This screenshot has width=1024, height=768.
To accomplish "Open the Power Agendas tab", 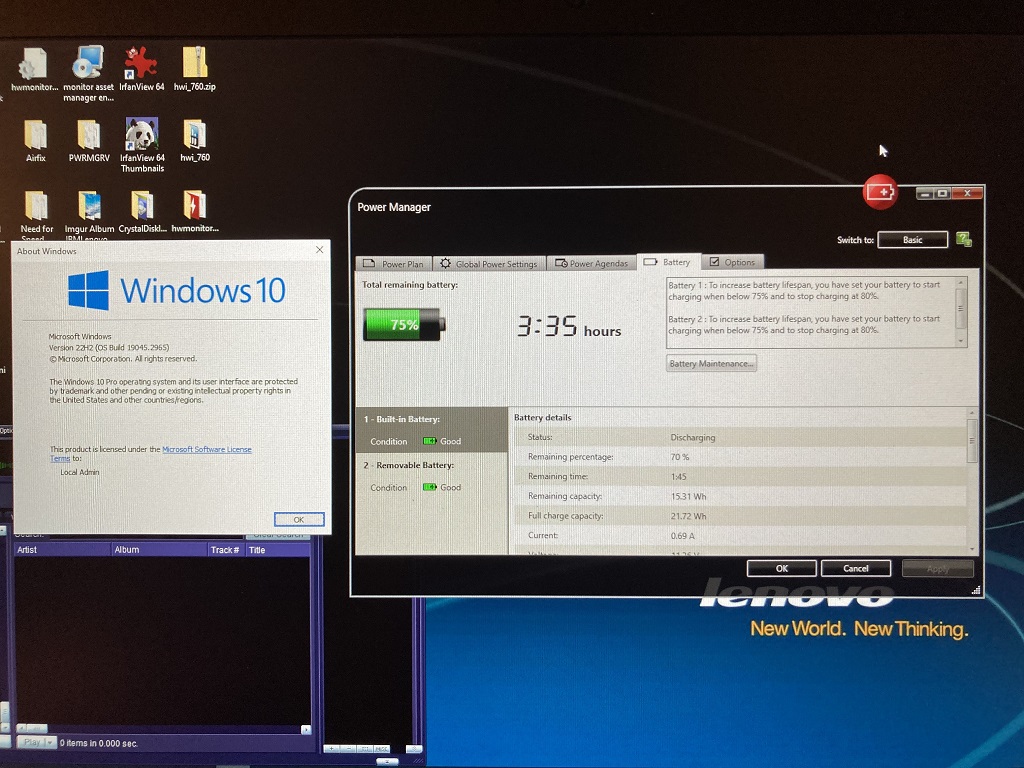I will 591,263.
